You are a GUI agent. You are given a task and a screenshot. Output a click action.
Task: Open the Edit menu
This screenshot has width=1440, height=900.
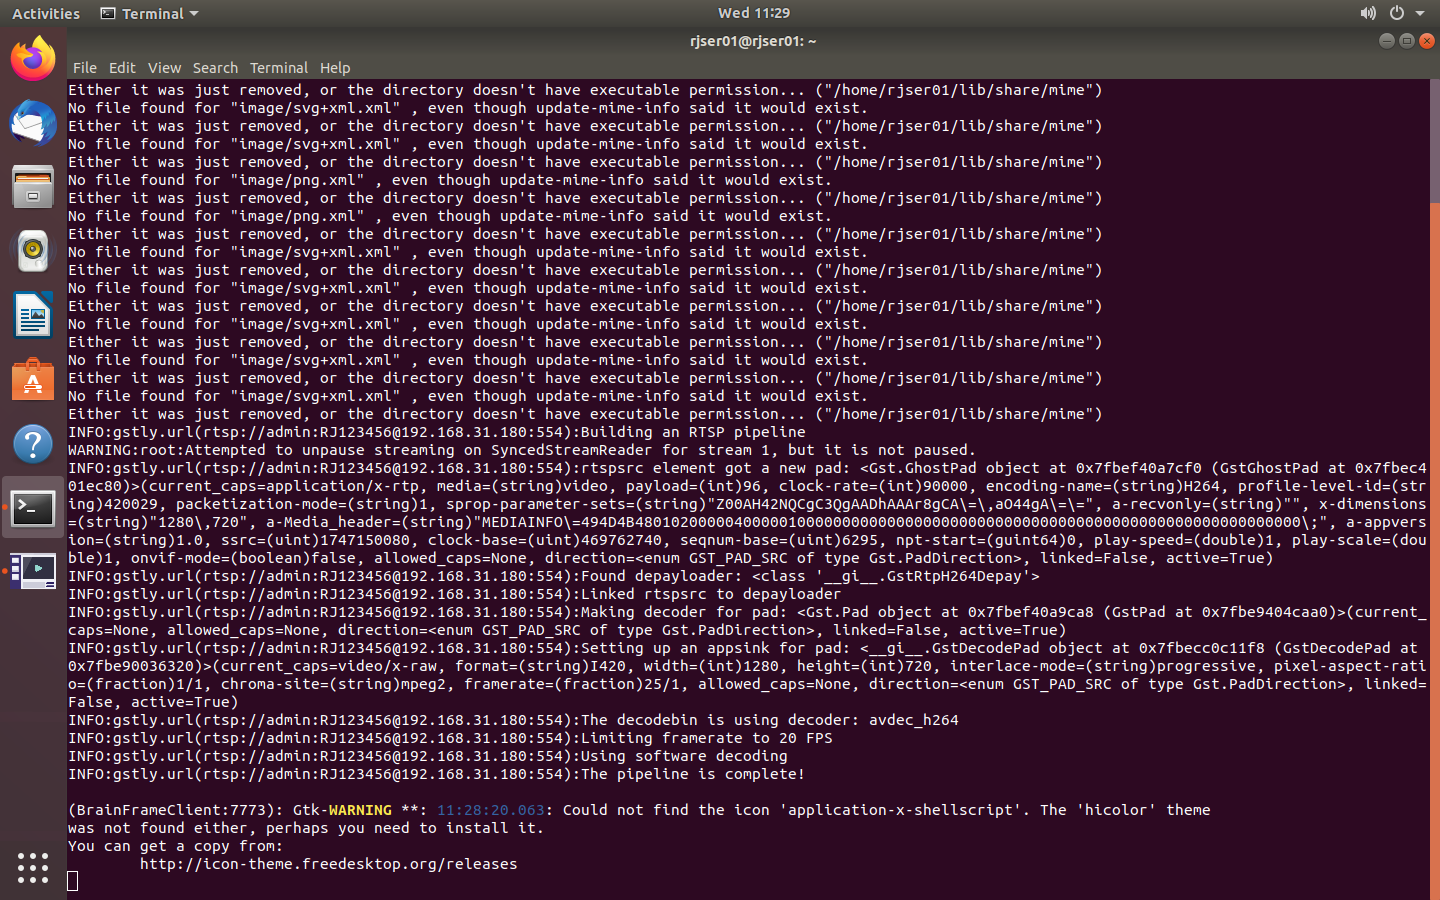(122, 68)
